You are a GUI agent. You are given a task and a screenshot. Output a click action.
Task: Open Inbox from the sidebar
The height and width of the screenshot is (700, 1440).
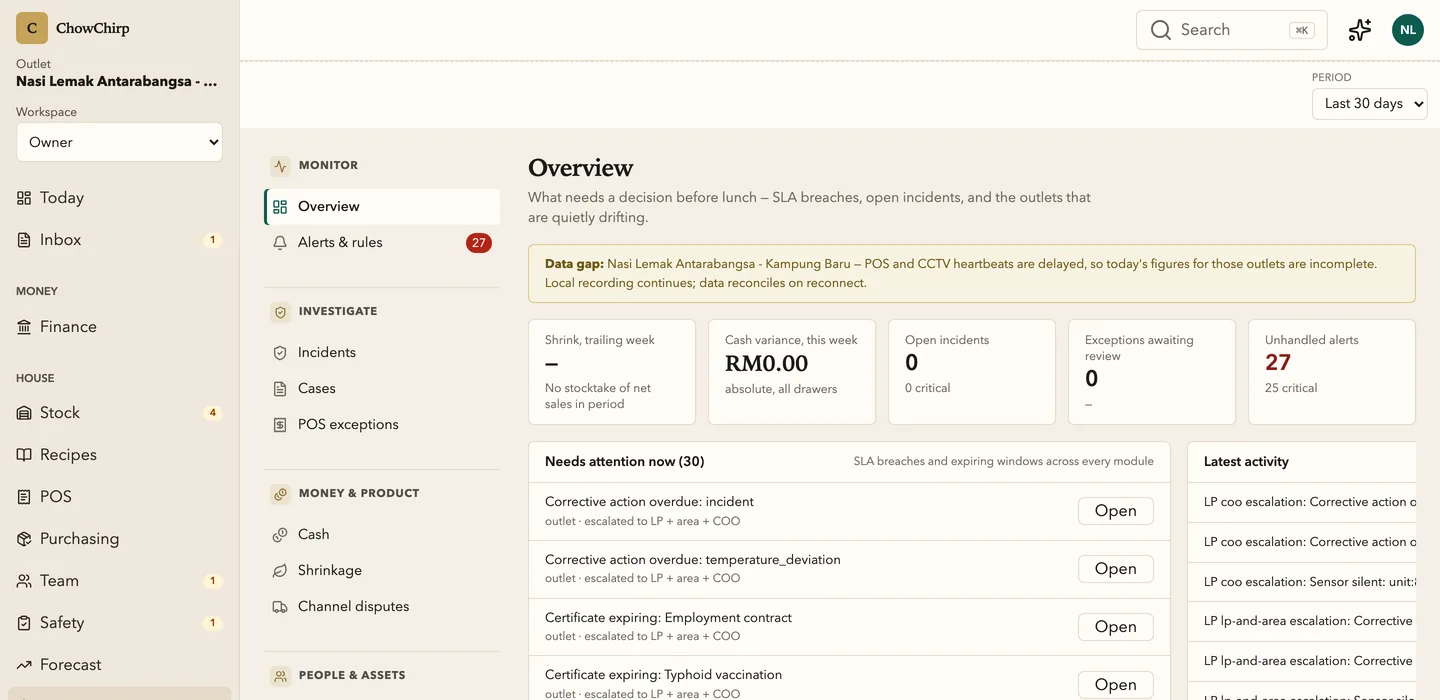pyautogui.click(x=119, y=240)
